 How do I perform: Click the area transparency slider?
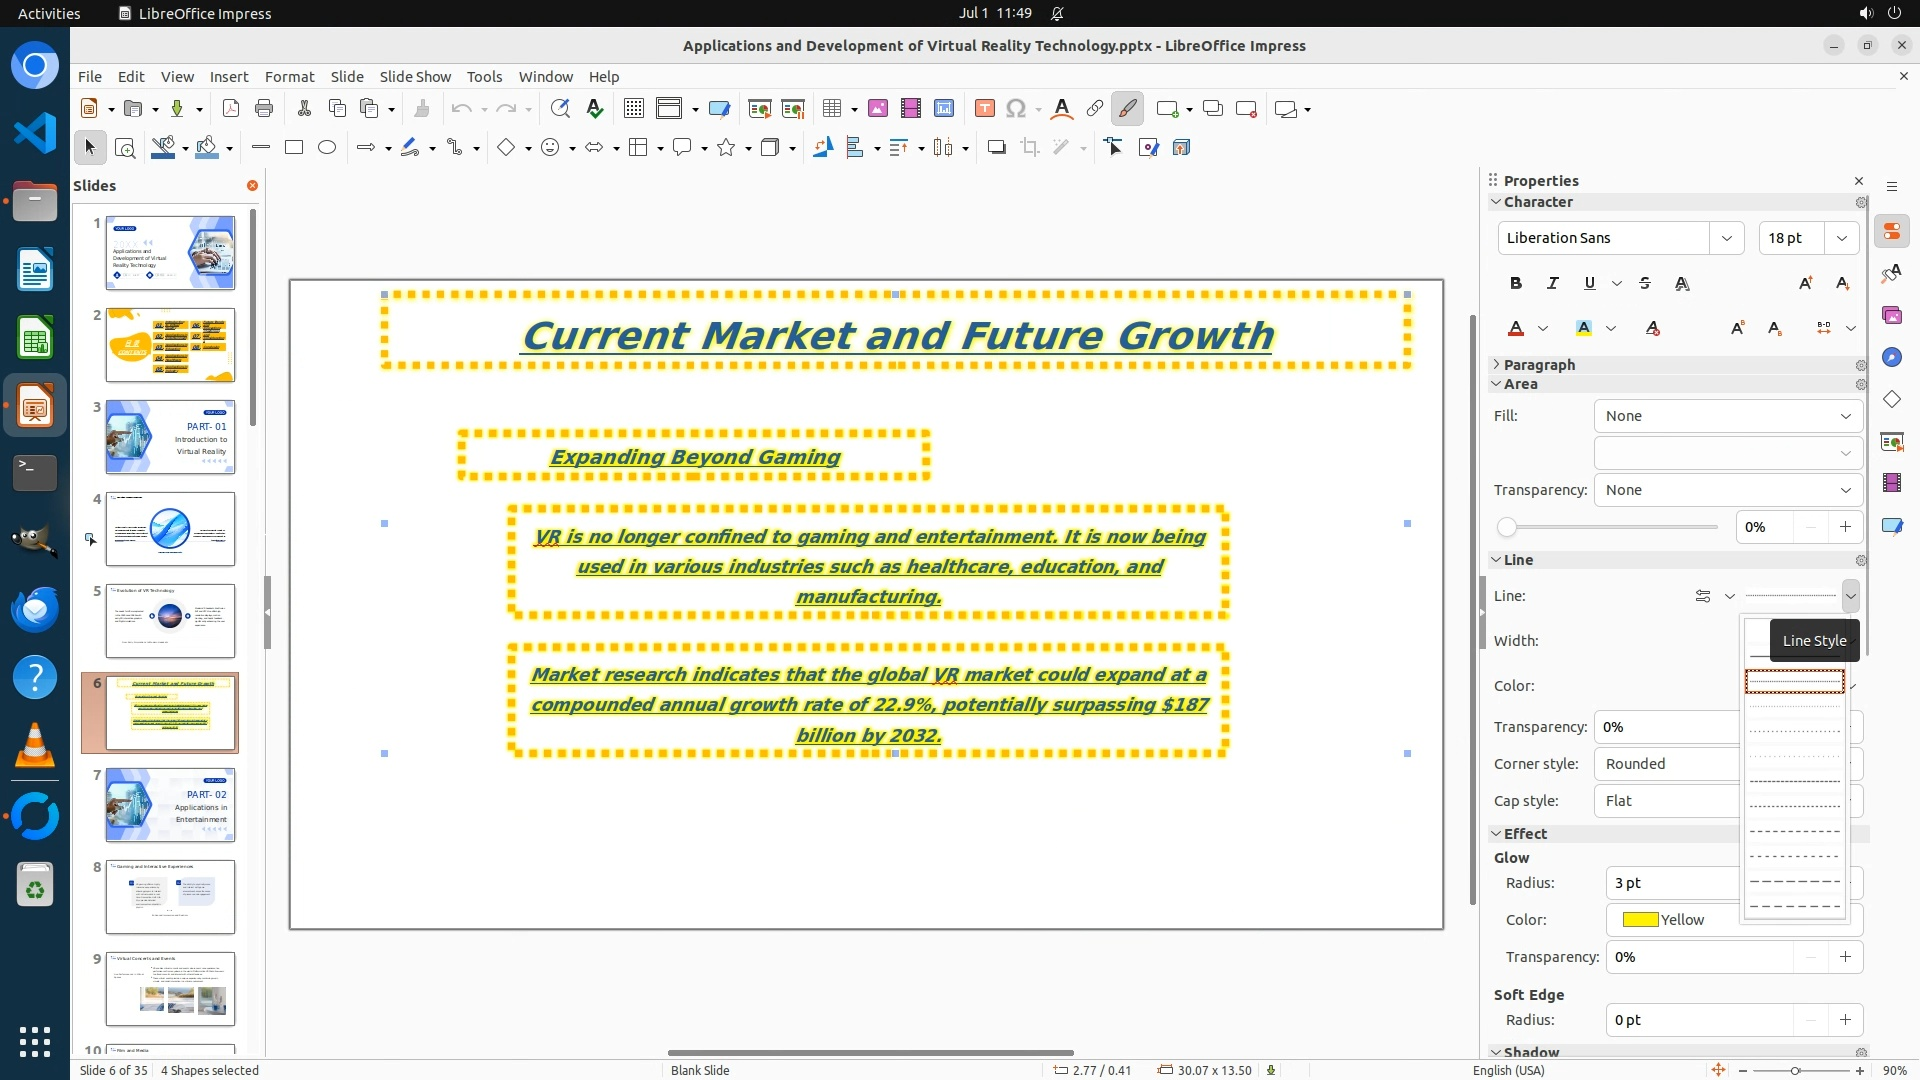1610,527
